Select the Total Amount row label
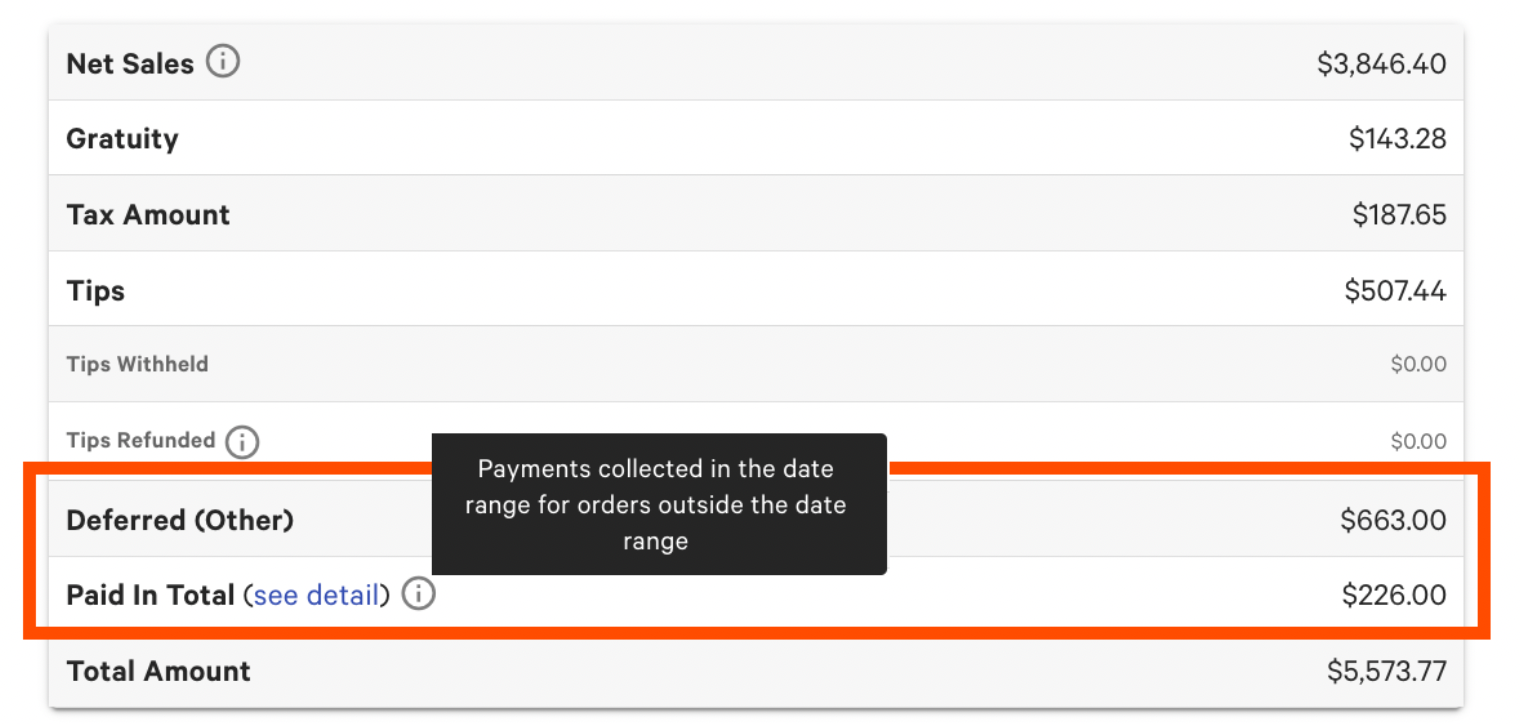The width and height of the screenshot is (1520, 724). [x=158, y=671]
